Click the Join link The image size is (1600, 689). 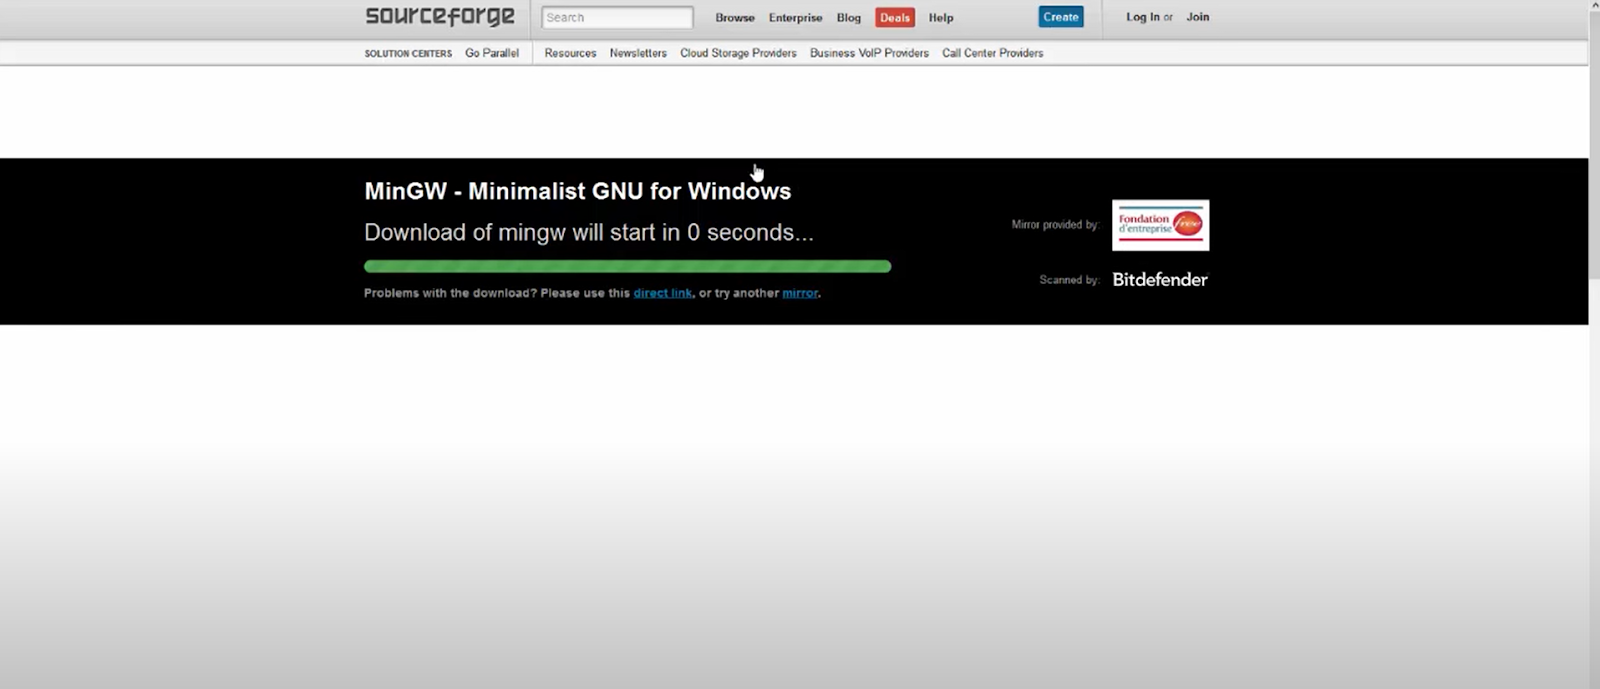pos(1198,17)
